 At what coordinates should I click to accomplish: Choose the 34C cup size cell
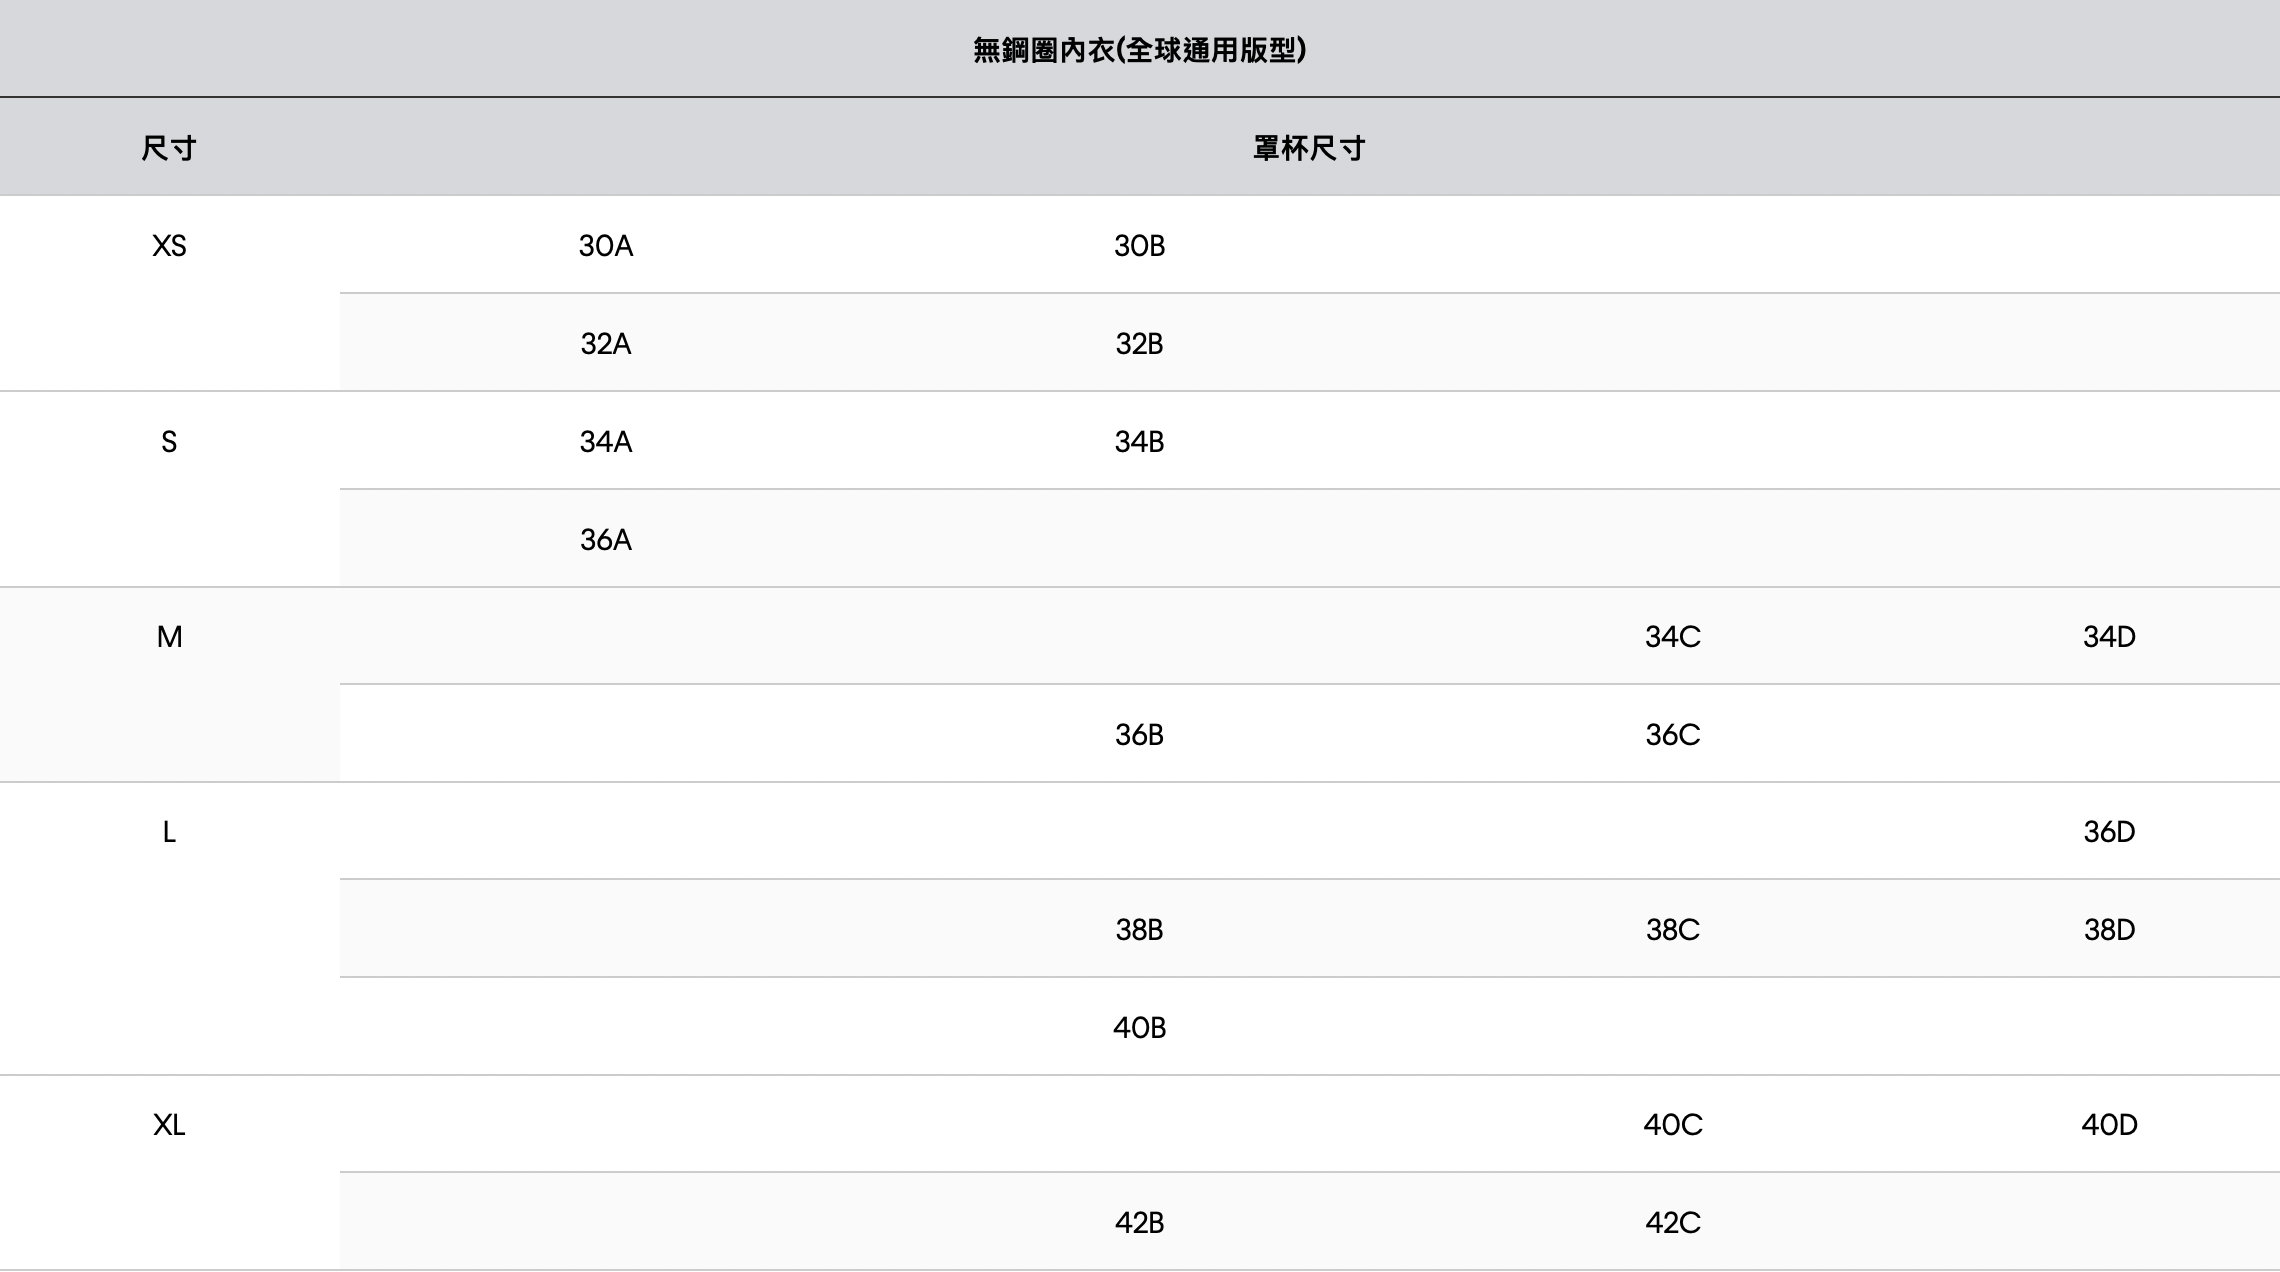pyautogui.click(x=1672, y=637)
